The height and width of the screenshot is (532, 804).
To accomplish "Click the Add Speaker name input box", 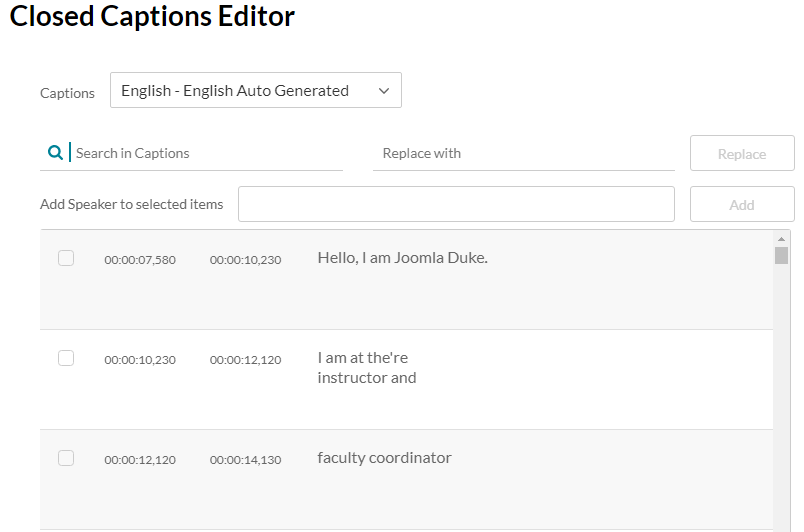I will coord(456,204).
